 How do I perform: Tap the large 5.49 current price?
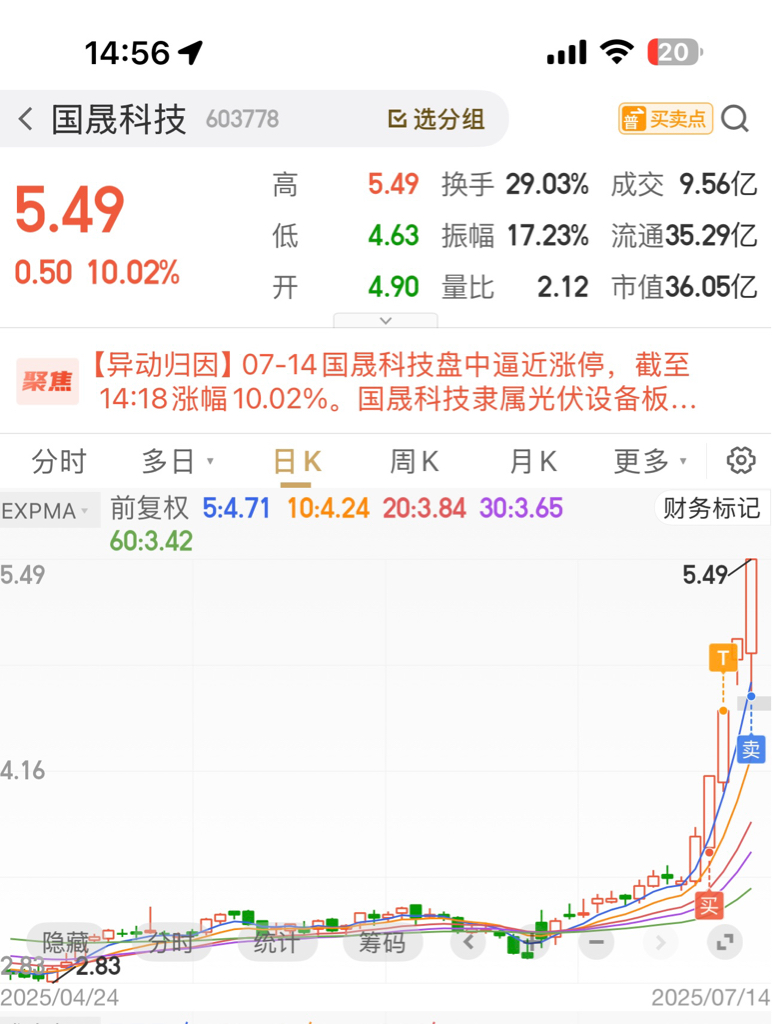click(x=69, y=210)
